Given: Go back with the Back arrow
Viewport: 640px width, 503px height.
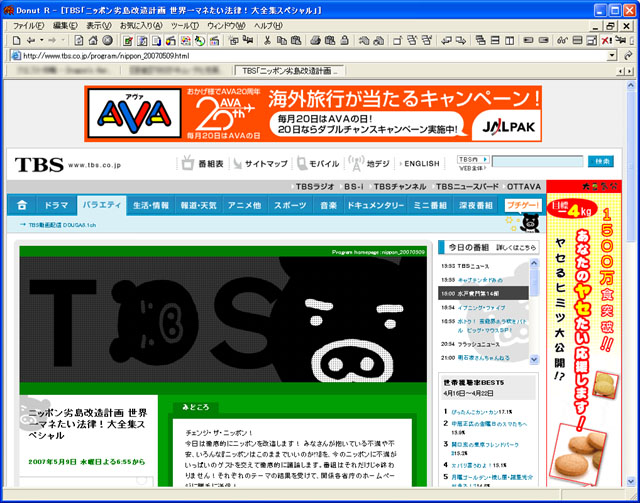Looking at the screenshot, I should click(x=31, y=40).
